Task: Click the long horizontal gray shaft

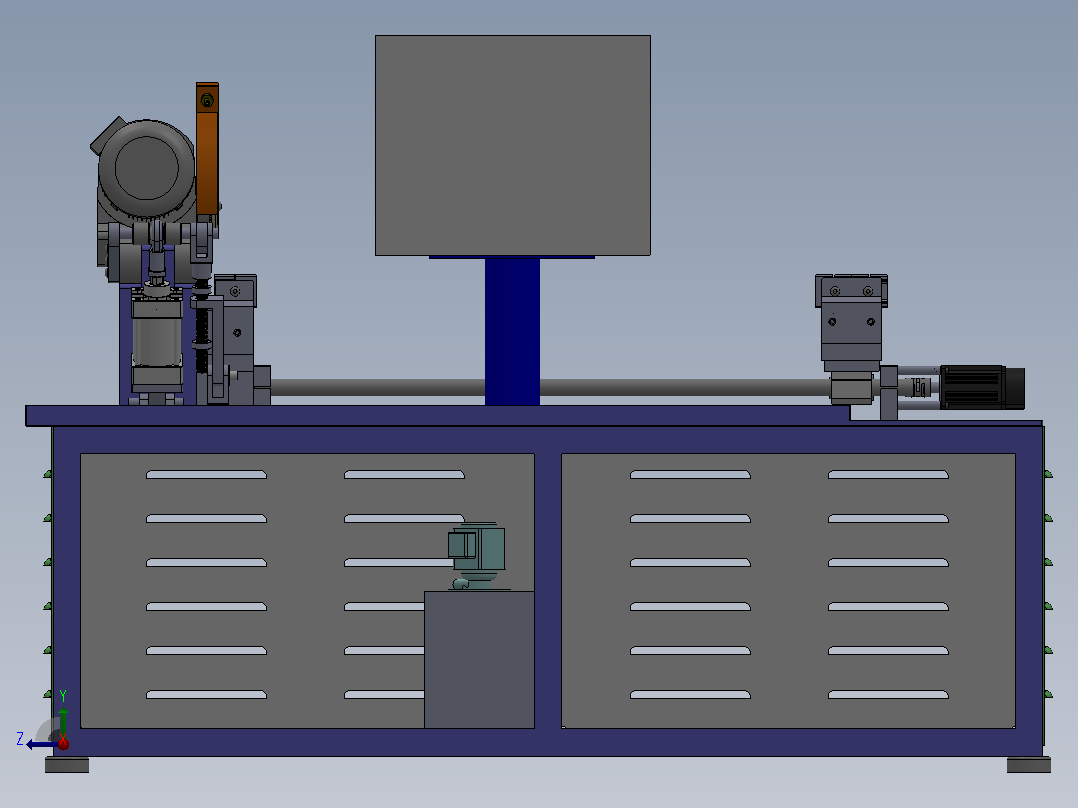Action: (550, 387)
